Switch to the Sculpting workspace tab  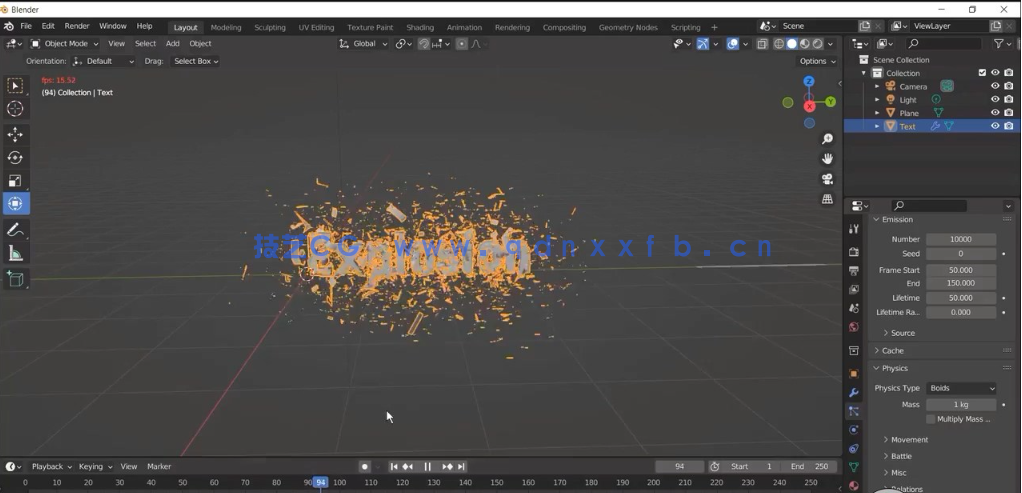(x=270, y=27)
